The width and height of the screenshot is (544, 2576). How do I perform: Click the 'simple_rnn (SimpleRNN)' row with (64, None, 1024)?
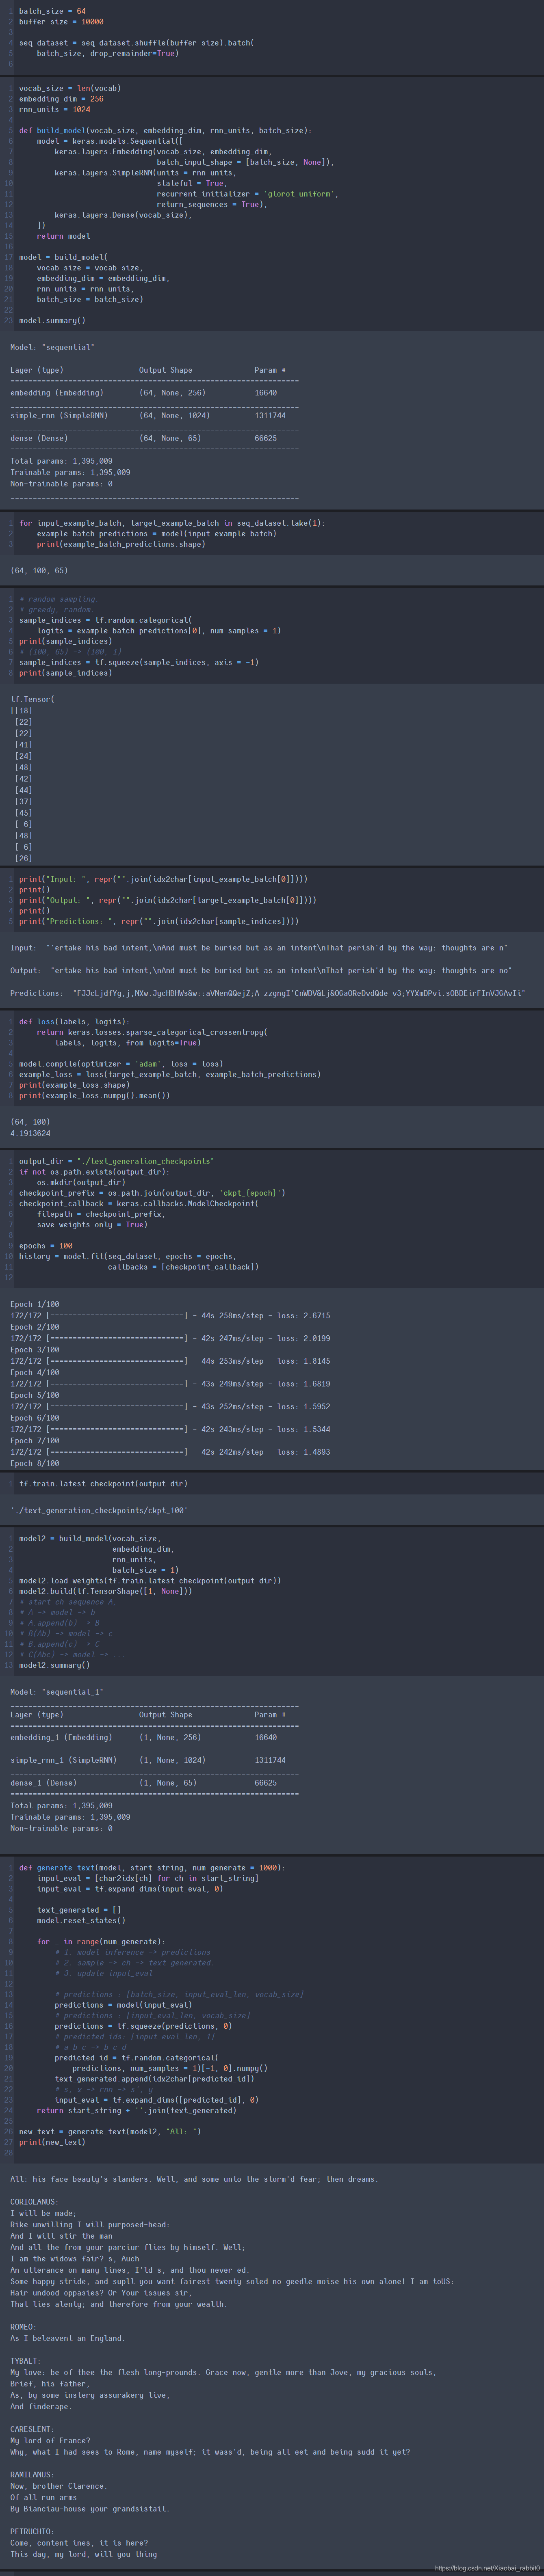click(147, 415)
